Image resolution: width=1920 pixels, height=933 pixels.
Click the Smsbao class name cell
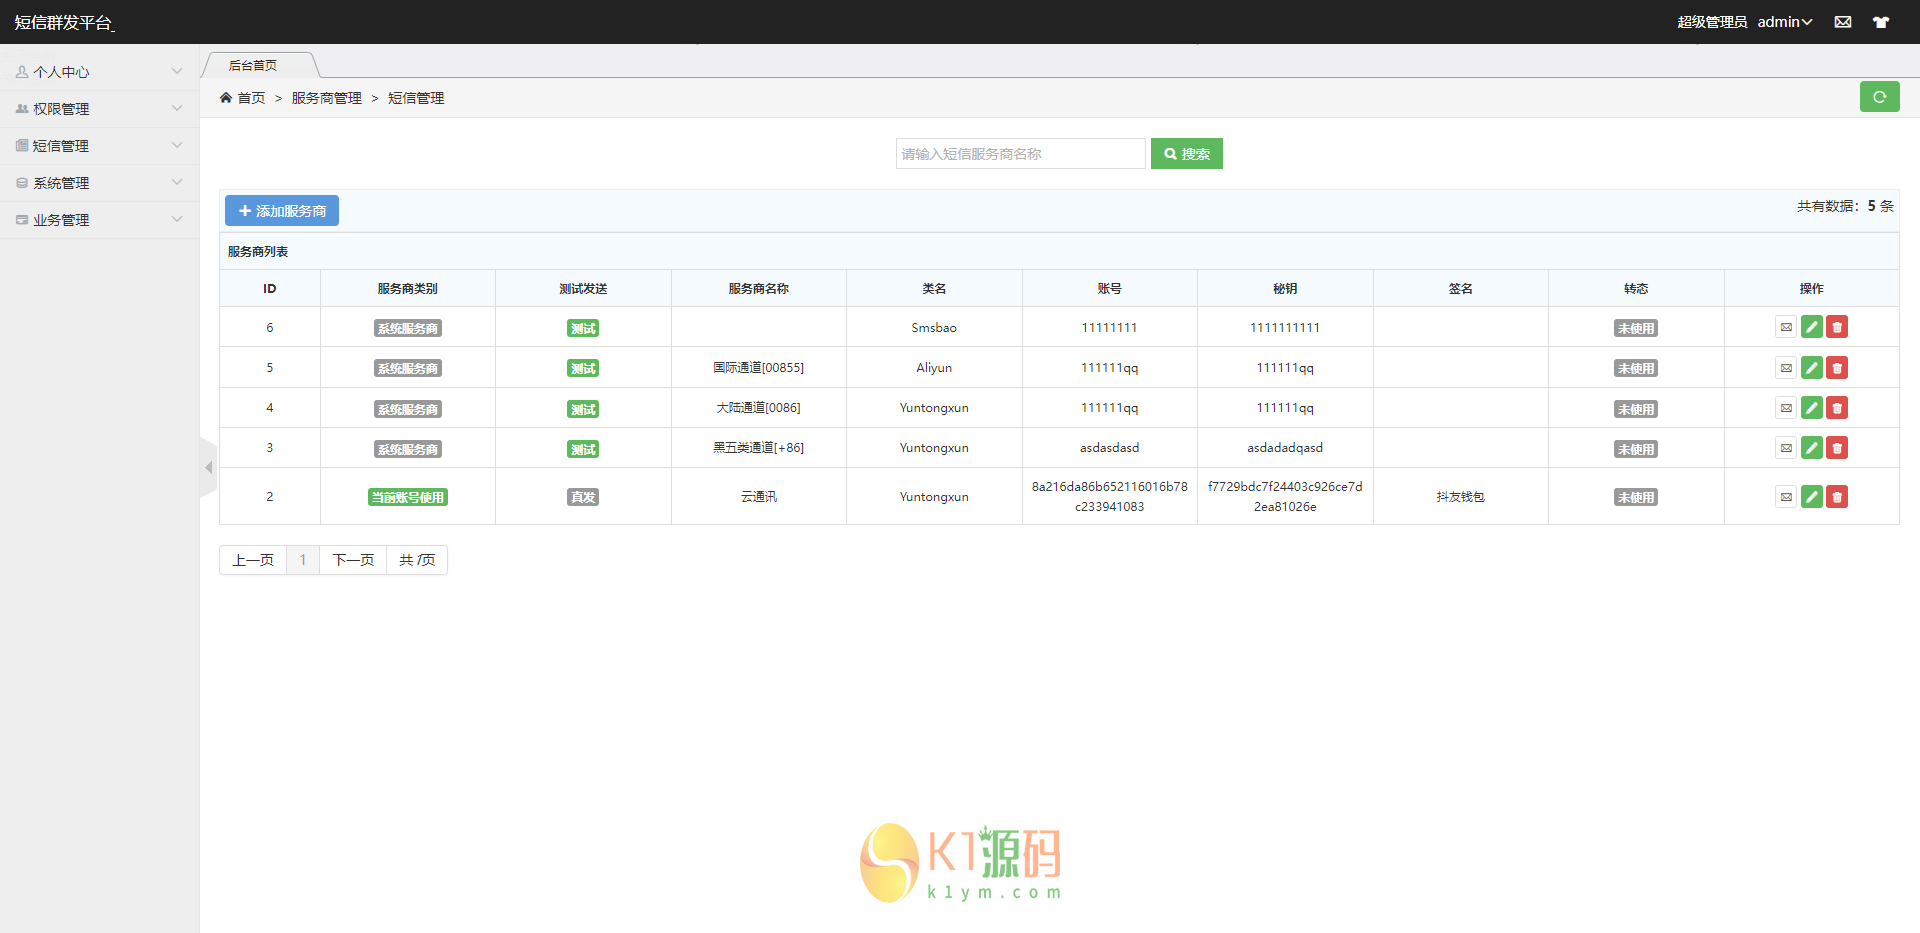pos(934,328)
